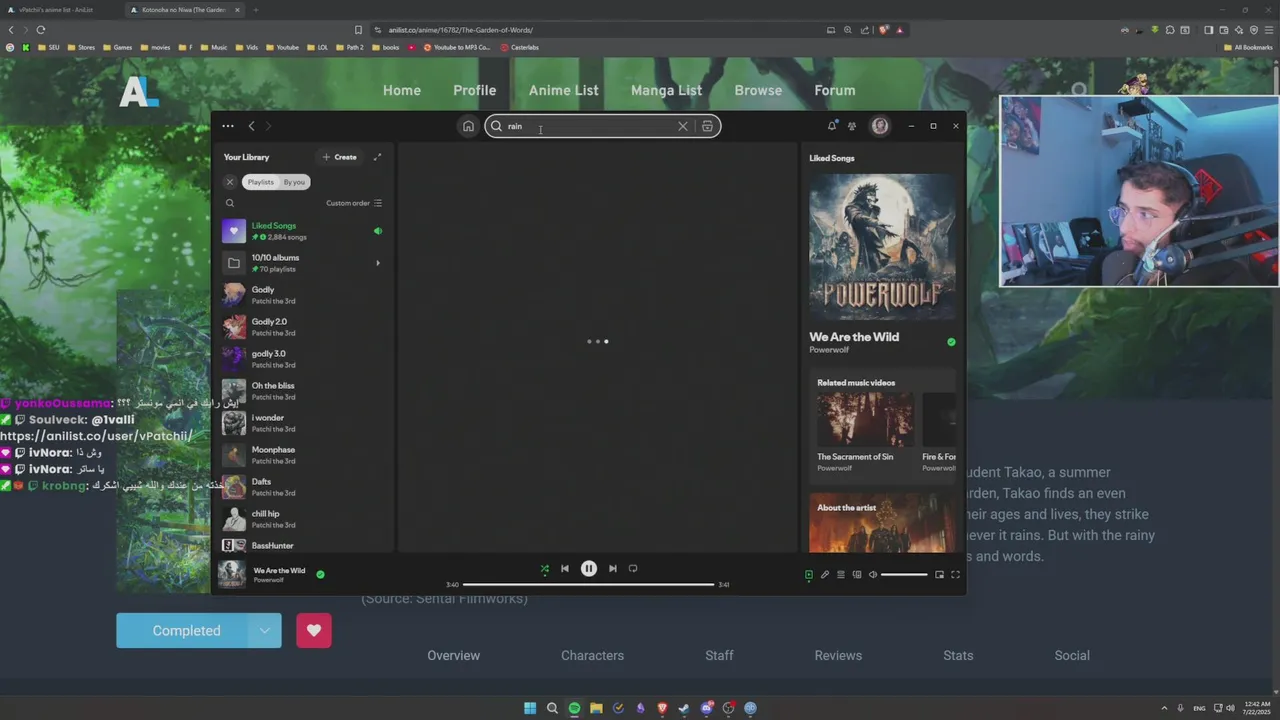Screen dimensions: 1280x720
Task: Open AniList Manga List nav item
Action: [666, 90]
